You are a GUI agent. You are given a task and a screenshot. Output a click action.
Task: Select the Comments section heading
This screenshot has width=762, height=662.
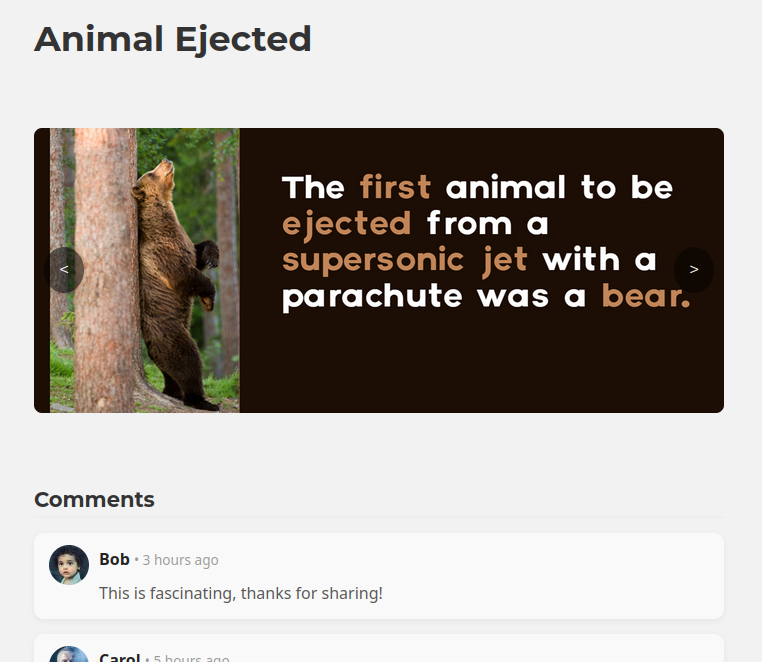pos(94,500)
